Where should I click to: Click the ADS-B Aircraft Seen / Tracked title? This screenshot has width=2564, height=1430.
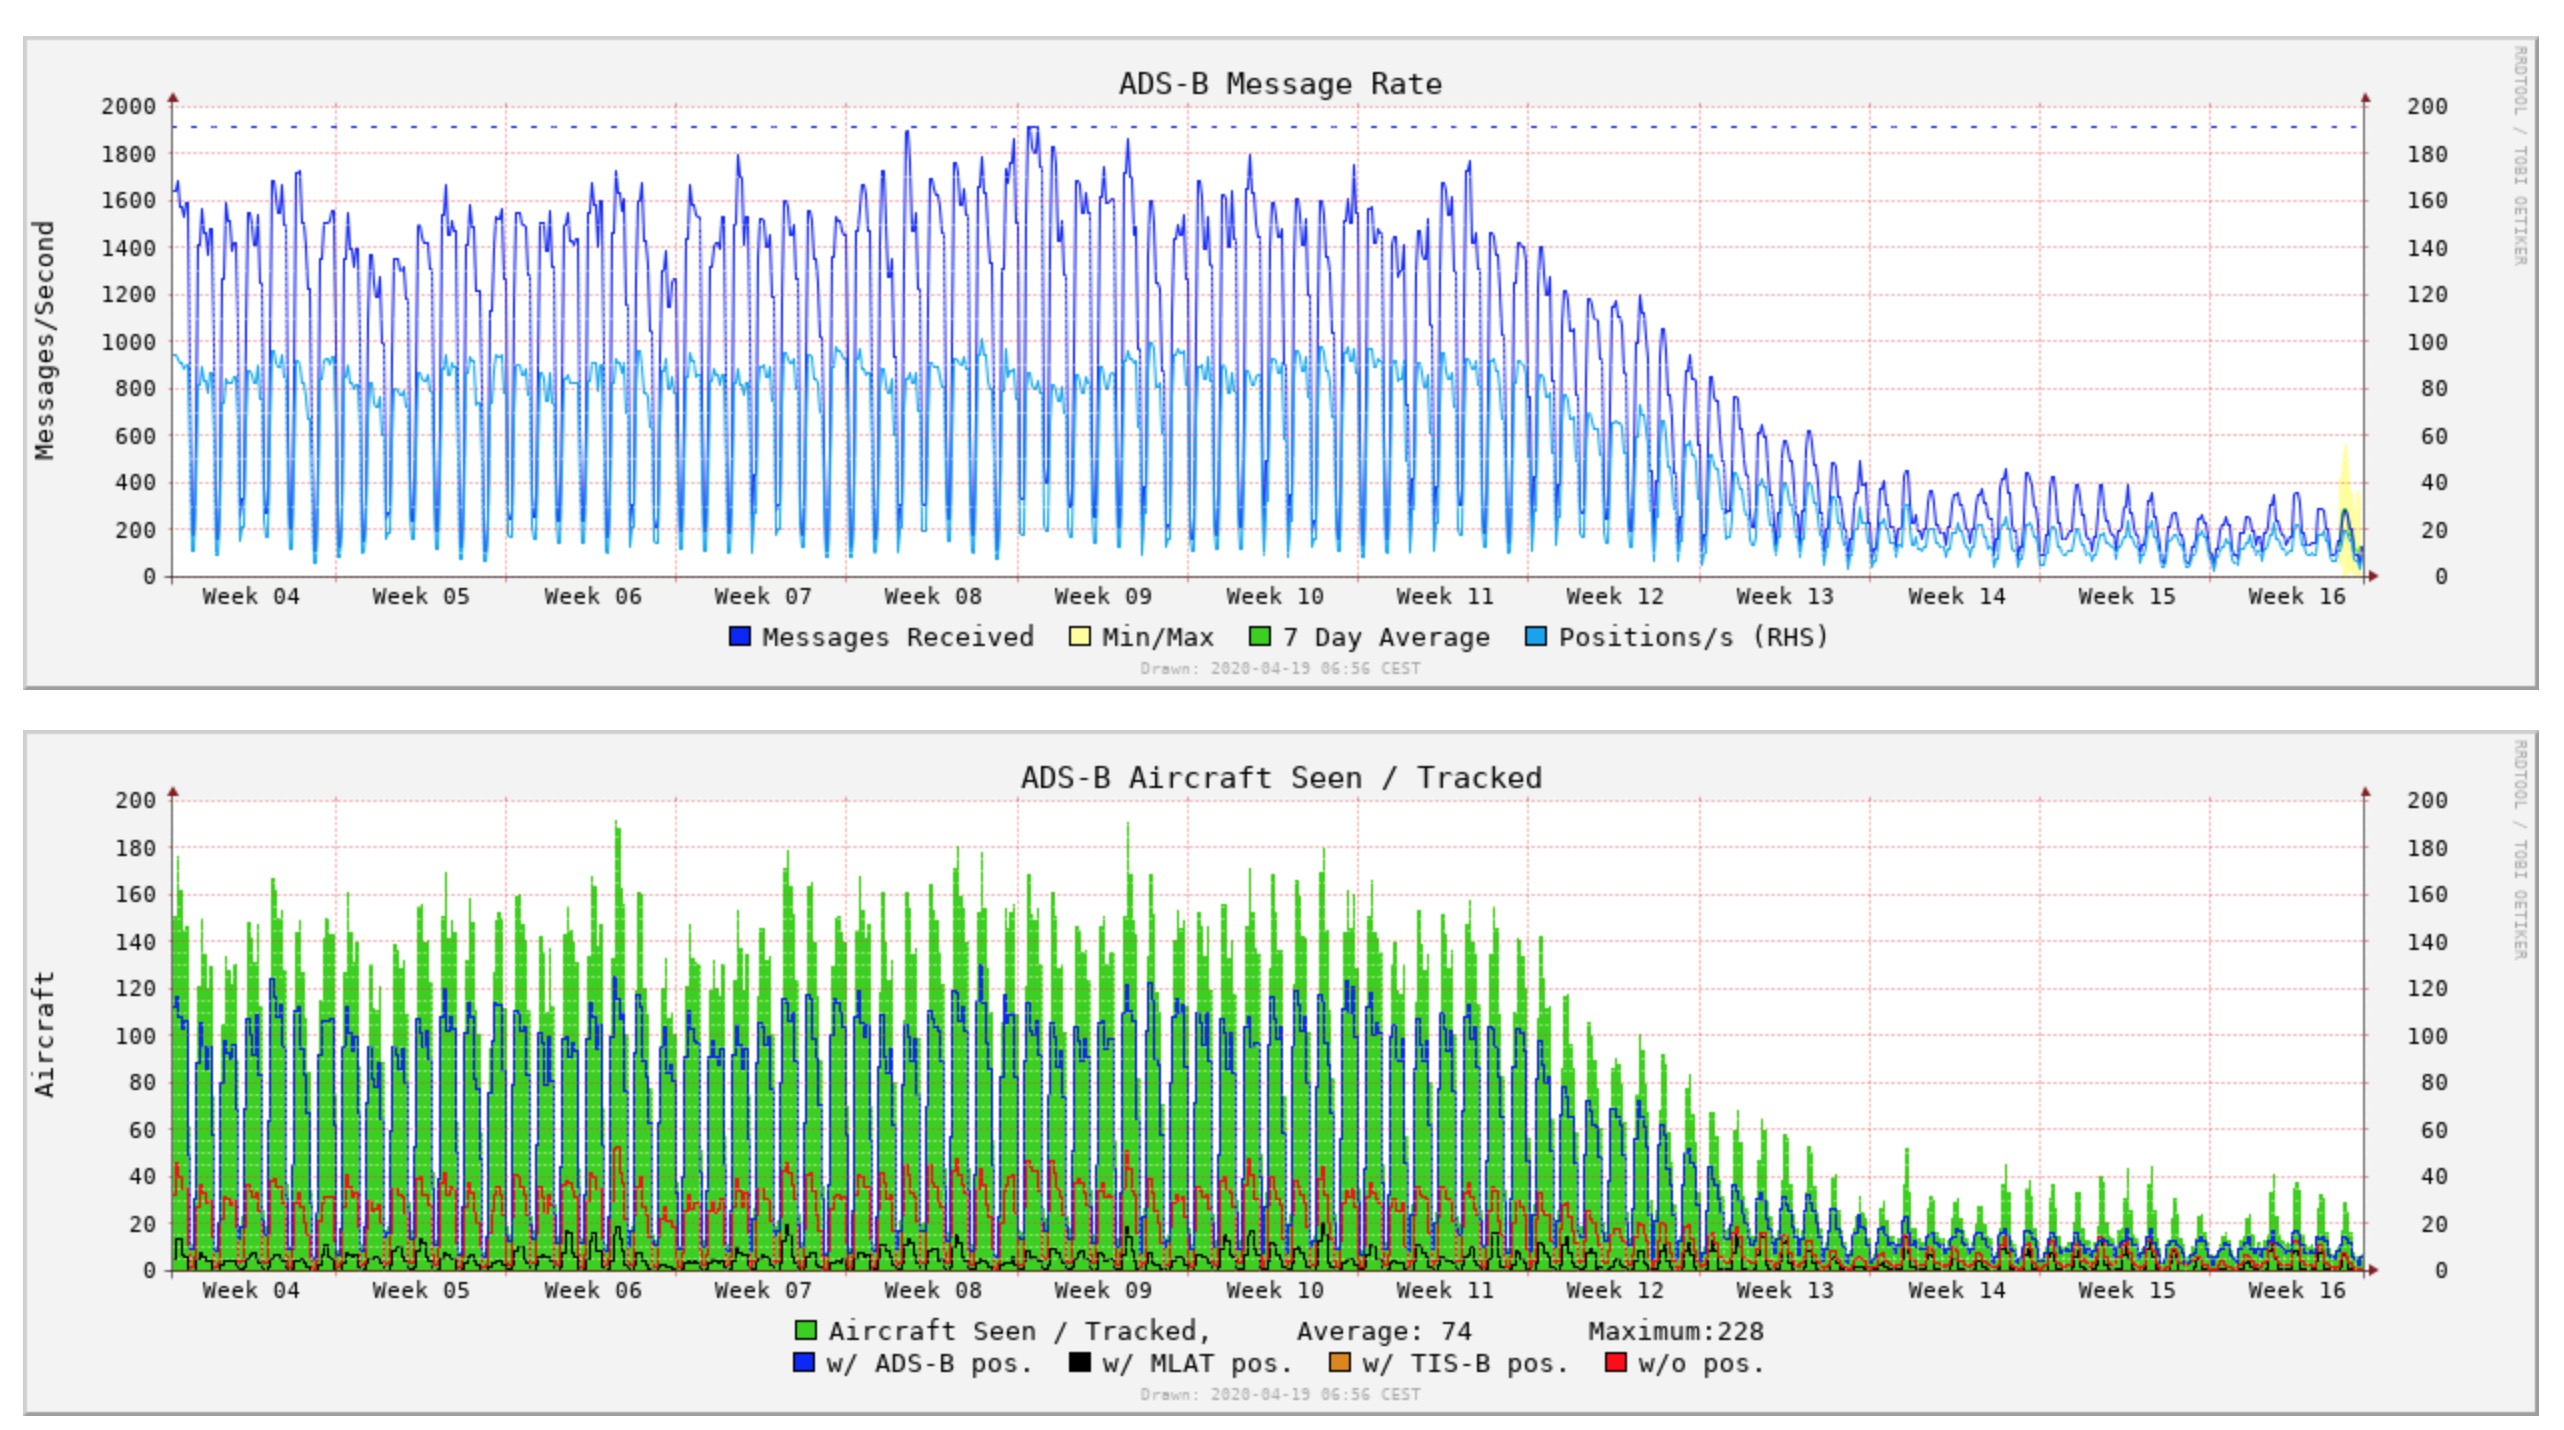[x=1280, y=778]
